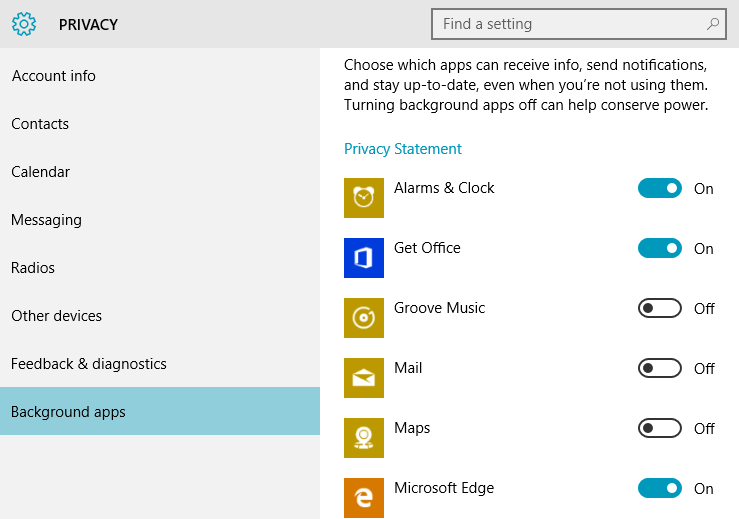Click the PRIVACY page title
Screen dimensions: 739x519
[88, 25]
